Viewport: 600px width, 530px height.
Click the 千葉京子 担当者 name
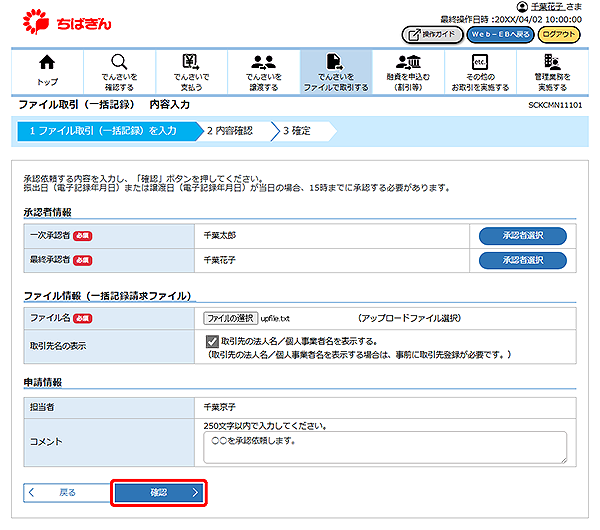click(220, 407)
